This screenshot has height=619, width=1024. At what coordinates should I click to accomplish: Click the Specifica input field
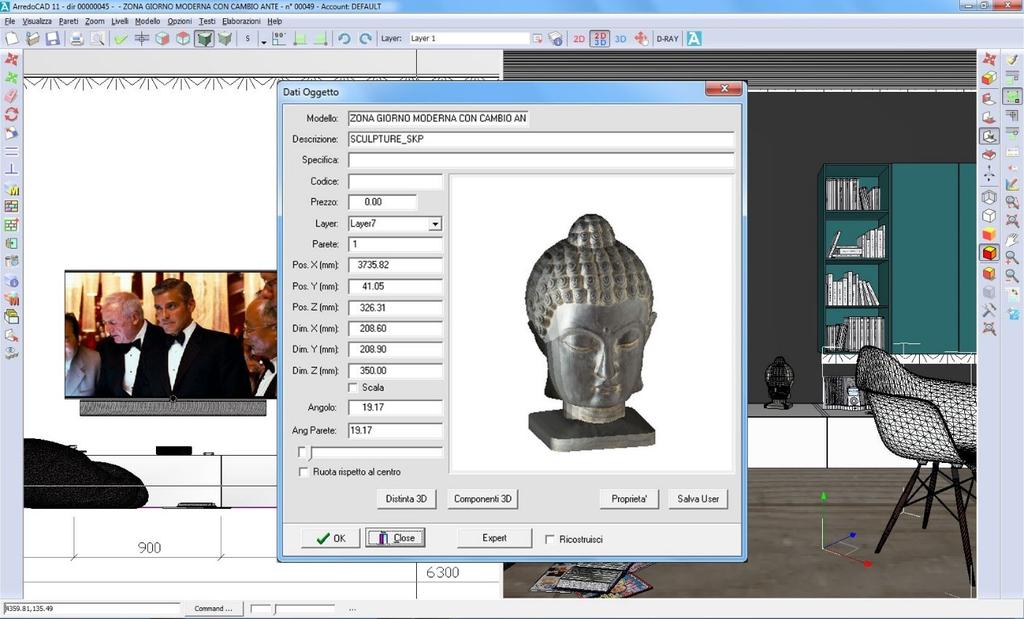coord(541,160)
